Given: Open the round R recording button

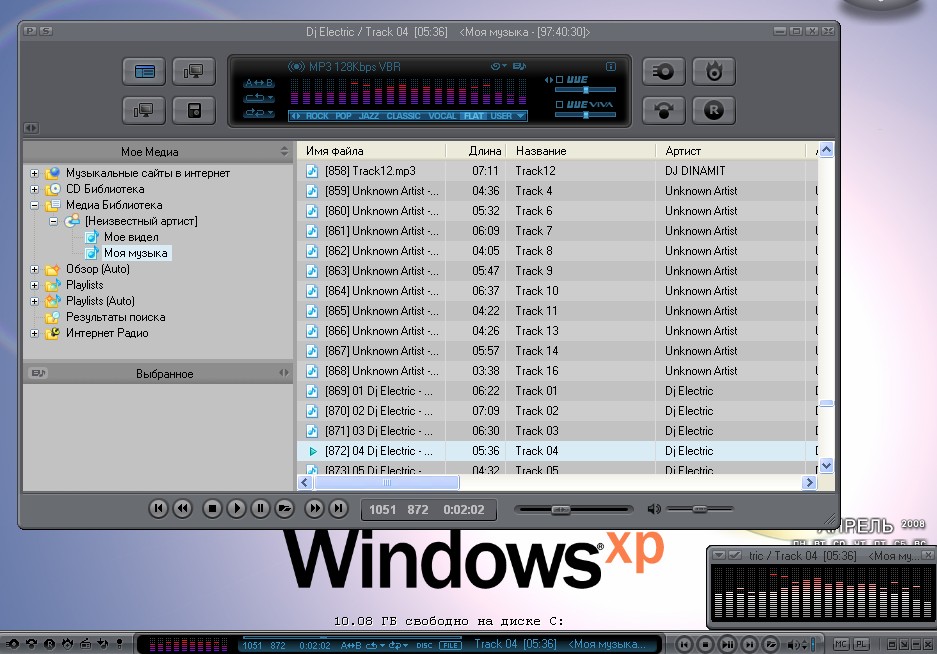Looking at the screenshot, I should (x=714, y=111).
